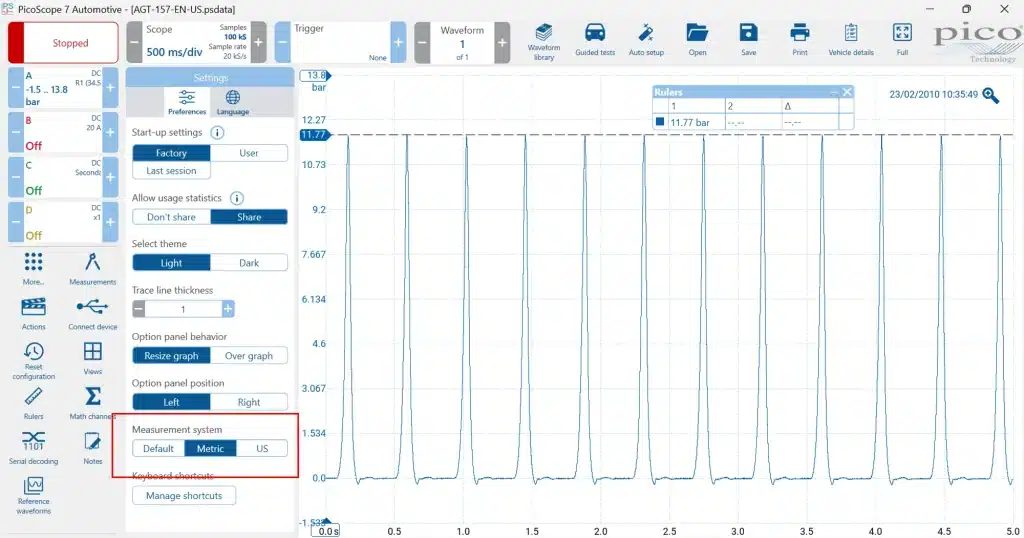Open the Views layout tool
Screen dimensions: 1024x538
(x=92, y=358)
